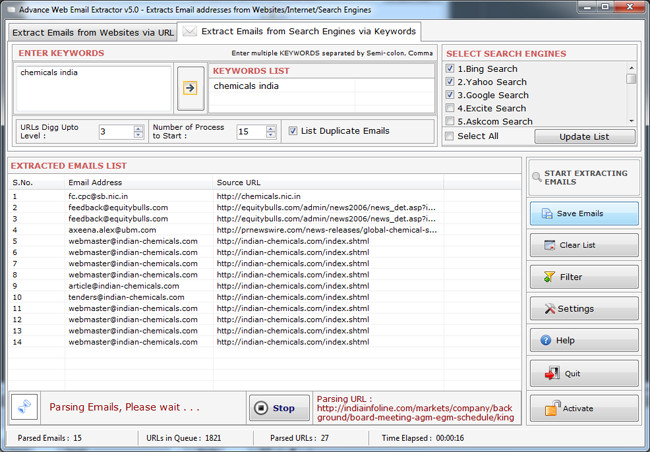Image resolution: width=650 pixels, height=452 pixels.
Task: Click the Stop circle icon
Action: click(261, 408)
